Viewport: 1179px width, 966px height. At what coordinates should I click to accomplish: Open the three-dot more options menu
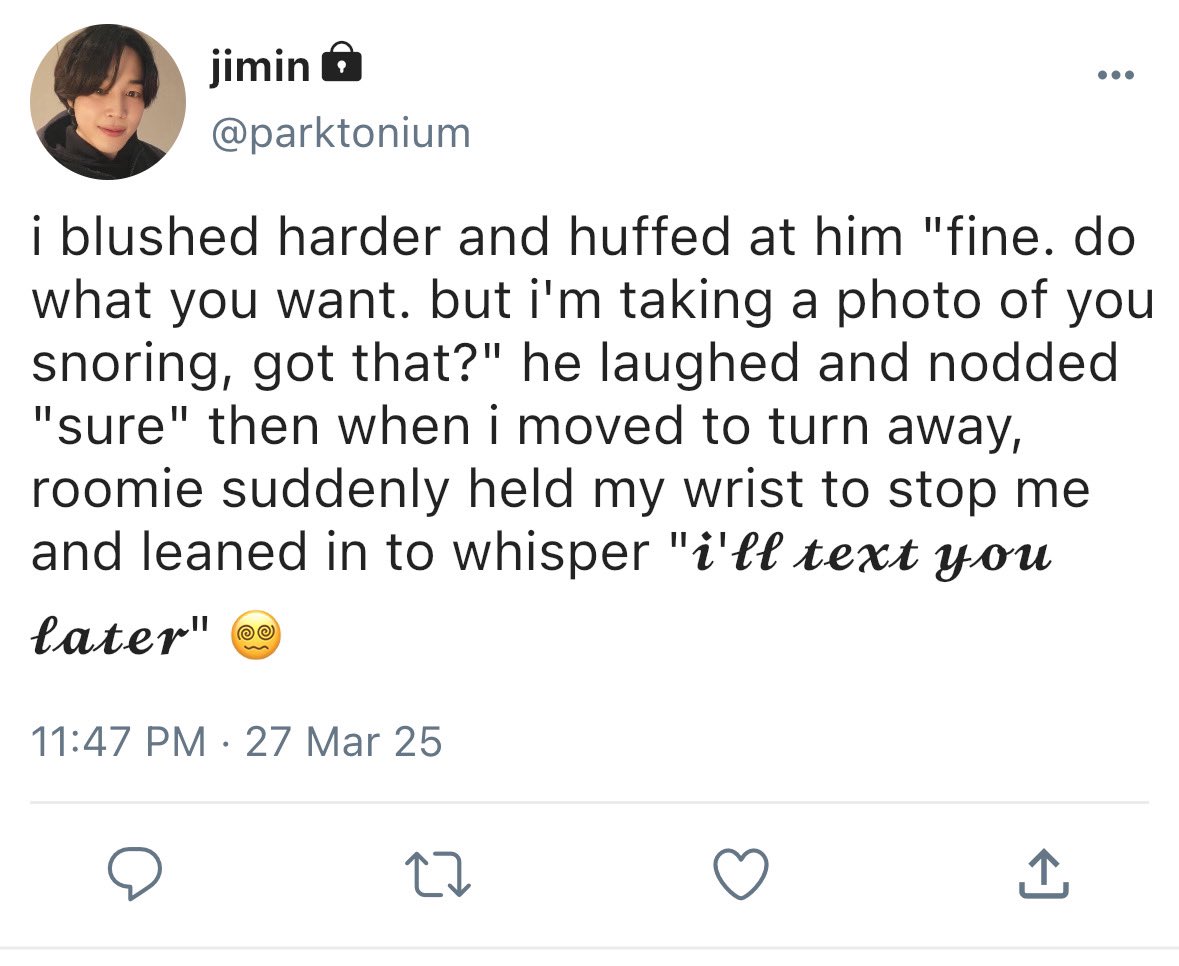[1116, 74]
